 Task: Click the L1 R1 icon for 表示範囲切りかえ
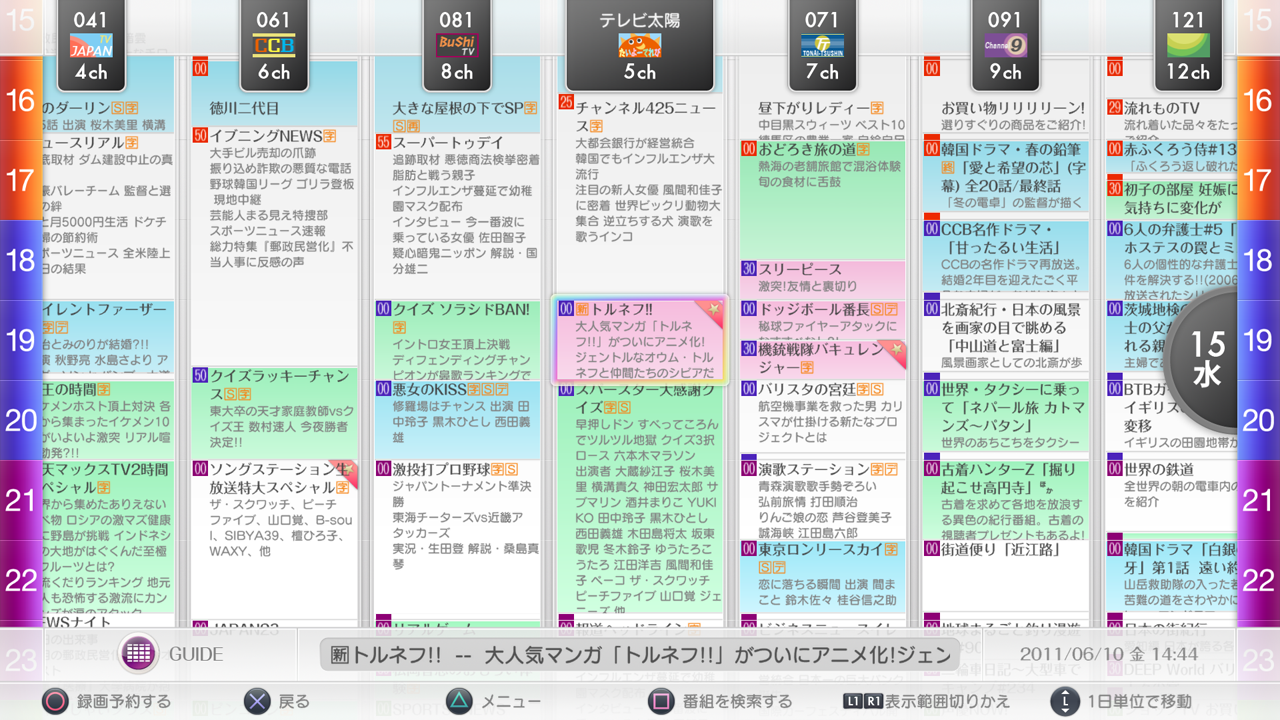(863, 702)
